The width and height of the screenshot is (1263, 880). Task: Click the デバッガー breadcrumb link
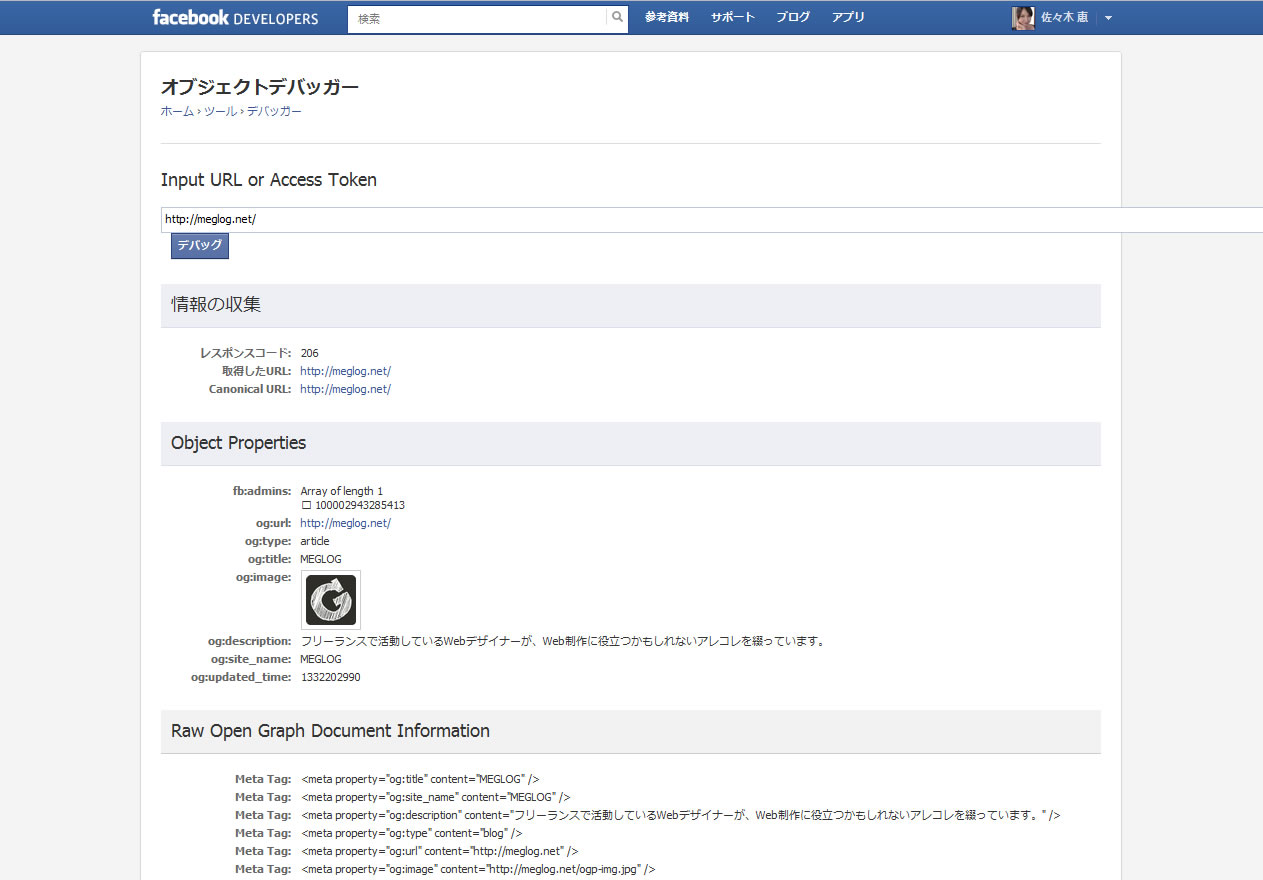[x=272, y=111]
